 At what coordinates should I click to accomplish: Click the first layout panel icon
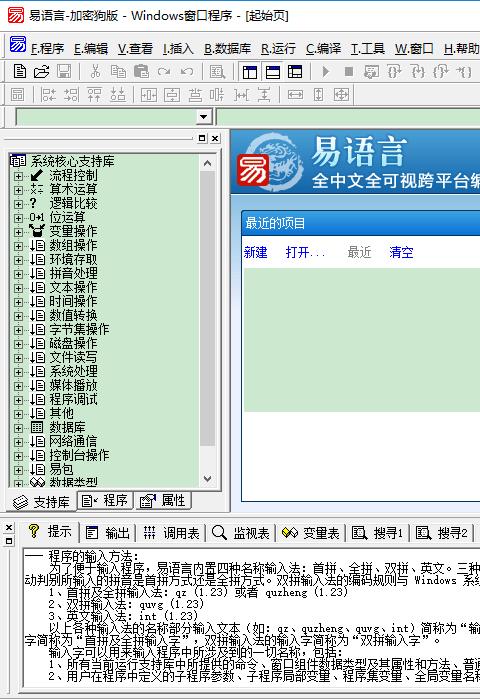pyautogui.click(x=250, y=71)
